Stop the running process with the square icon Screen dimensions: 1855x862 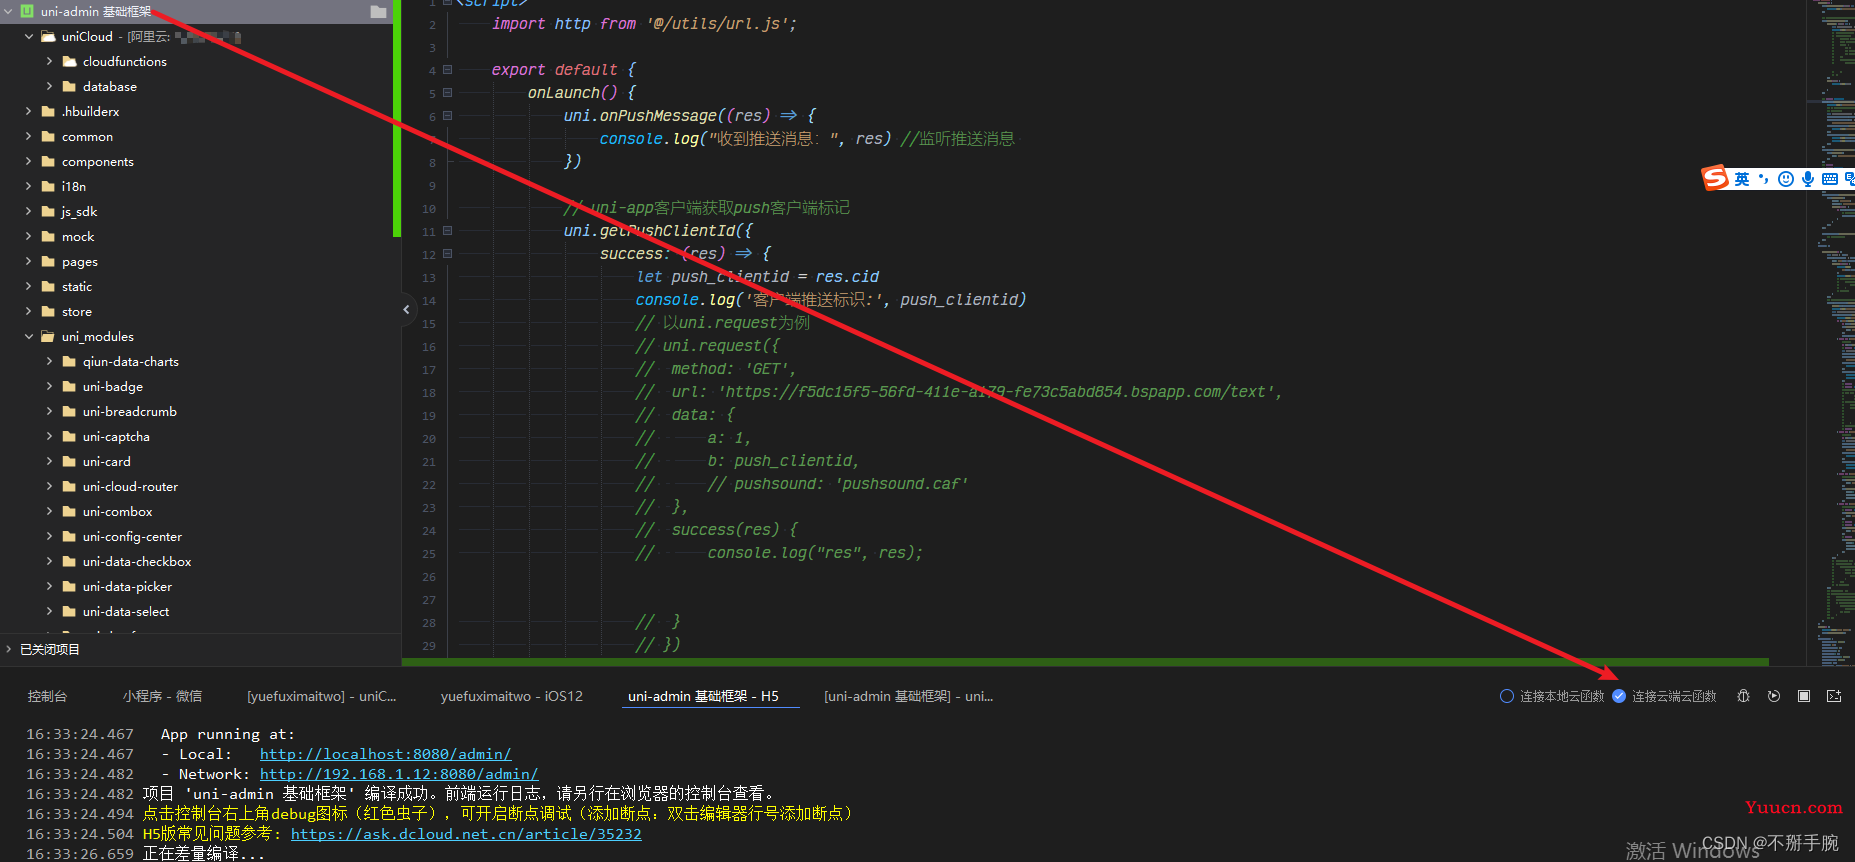1804,696
